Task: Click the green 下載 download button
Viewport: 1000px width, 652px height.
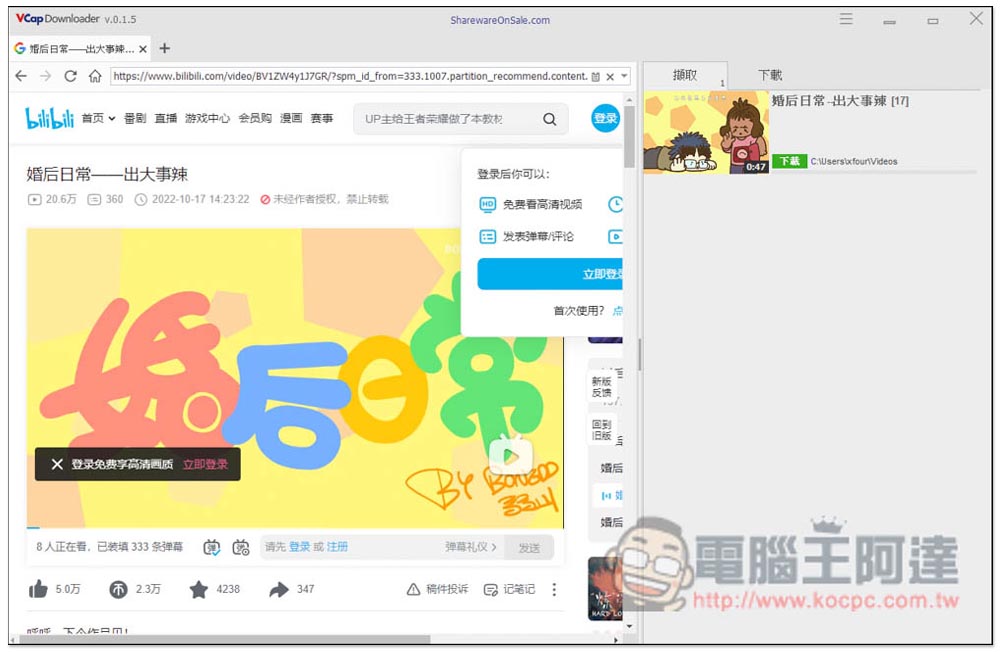Action: point(789,161)
